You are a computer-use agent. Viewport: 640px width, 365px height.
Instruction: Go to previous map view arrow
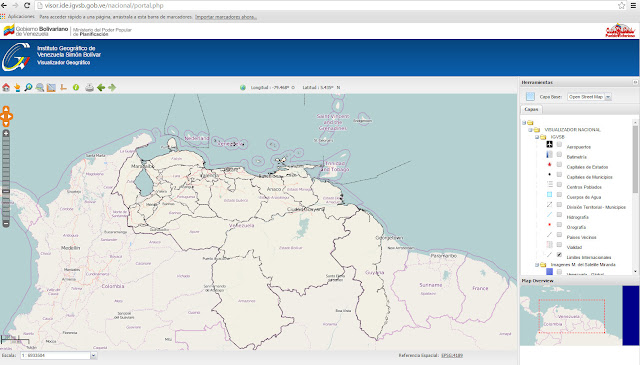point(101,87)
